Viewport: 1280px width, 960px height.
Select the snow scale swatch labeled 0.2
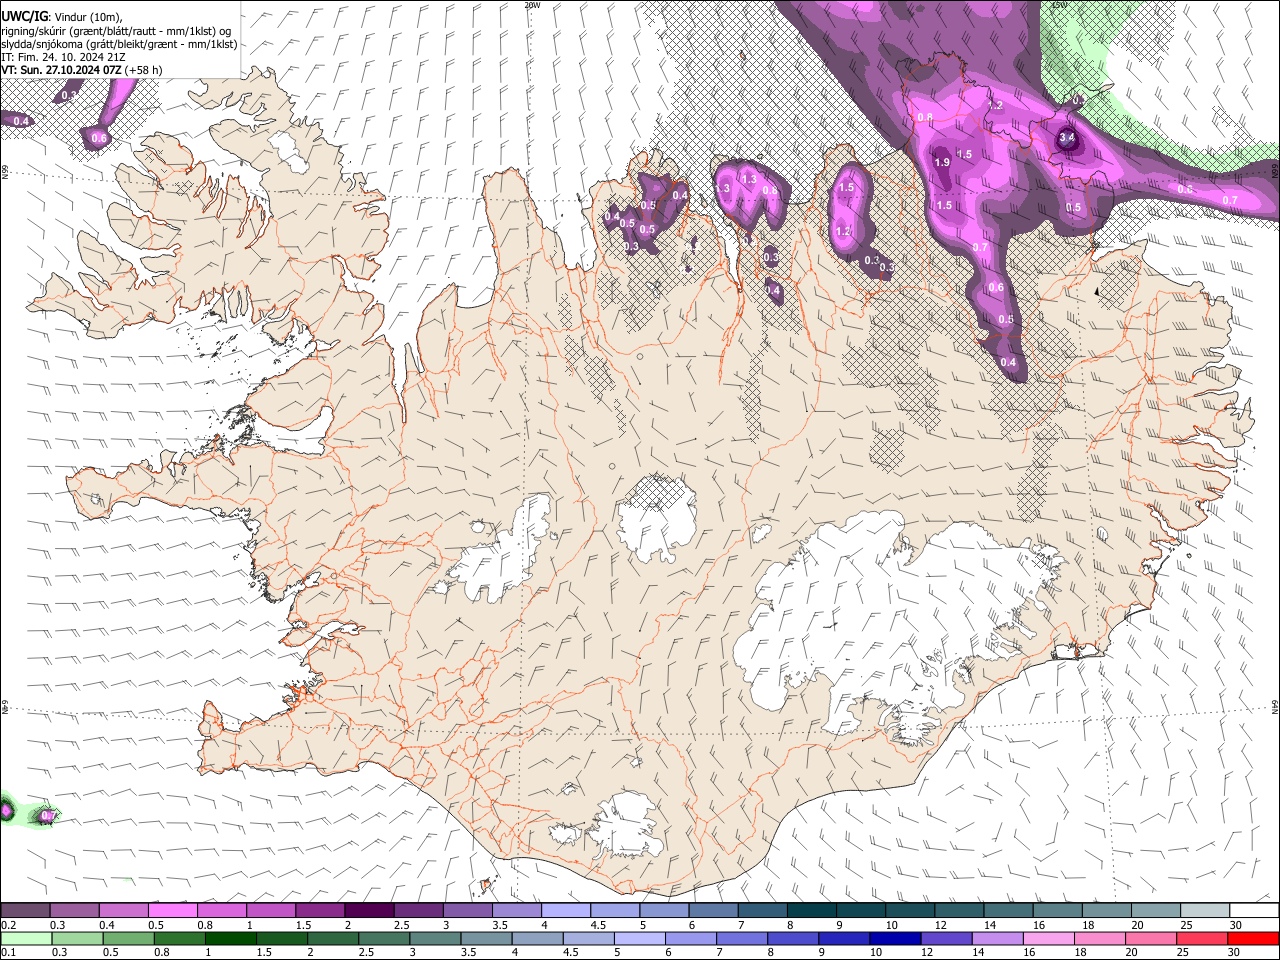(25, 911)
